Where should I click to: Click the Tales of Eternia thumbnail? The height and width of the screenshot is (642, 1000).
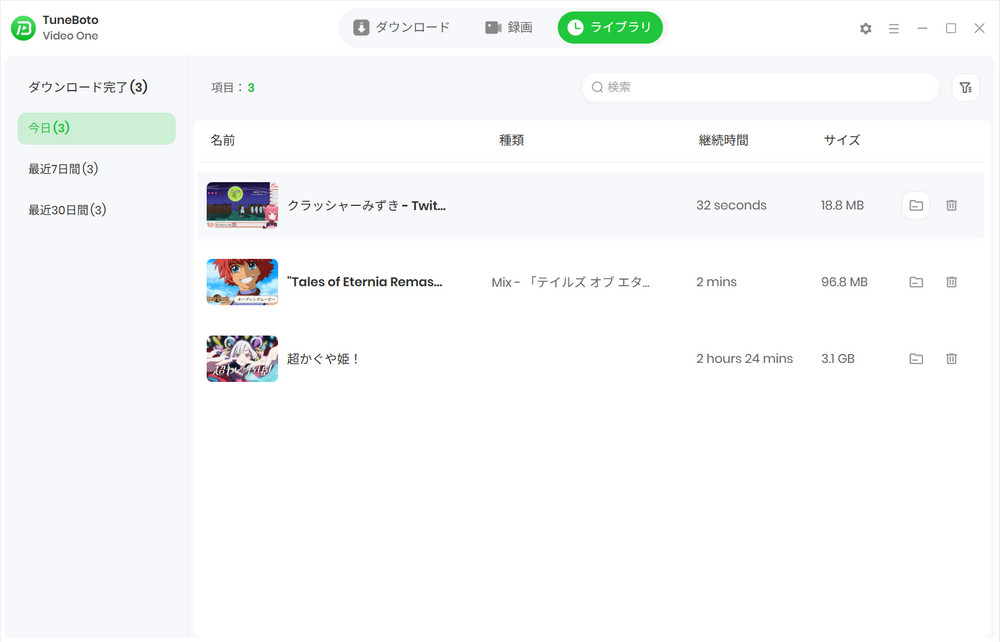pos(242,282)
